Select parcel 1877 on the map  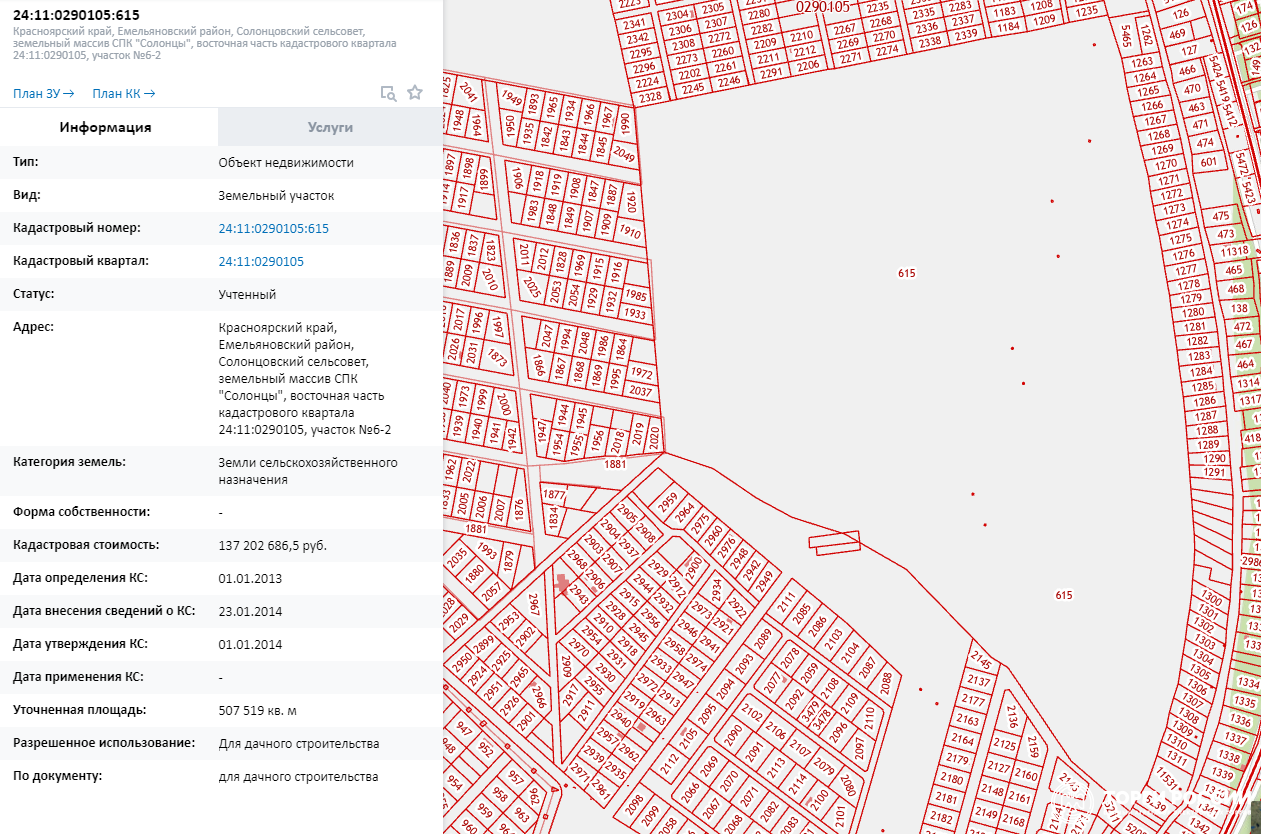coord(554,495)
